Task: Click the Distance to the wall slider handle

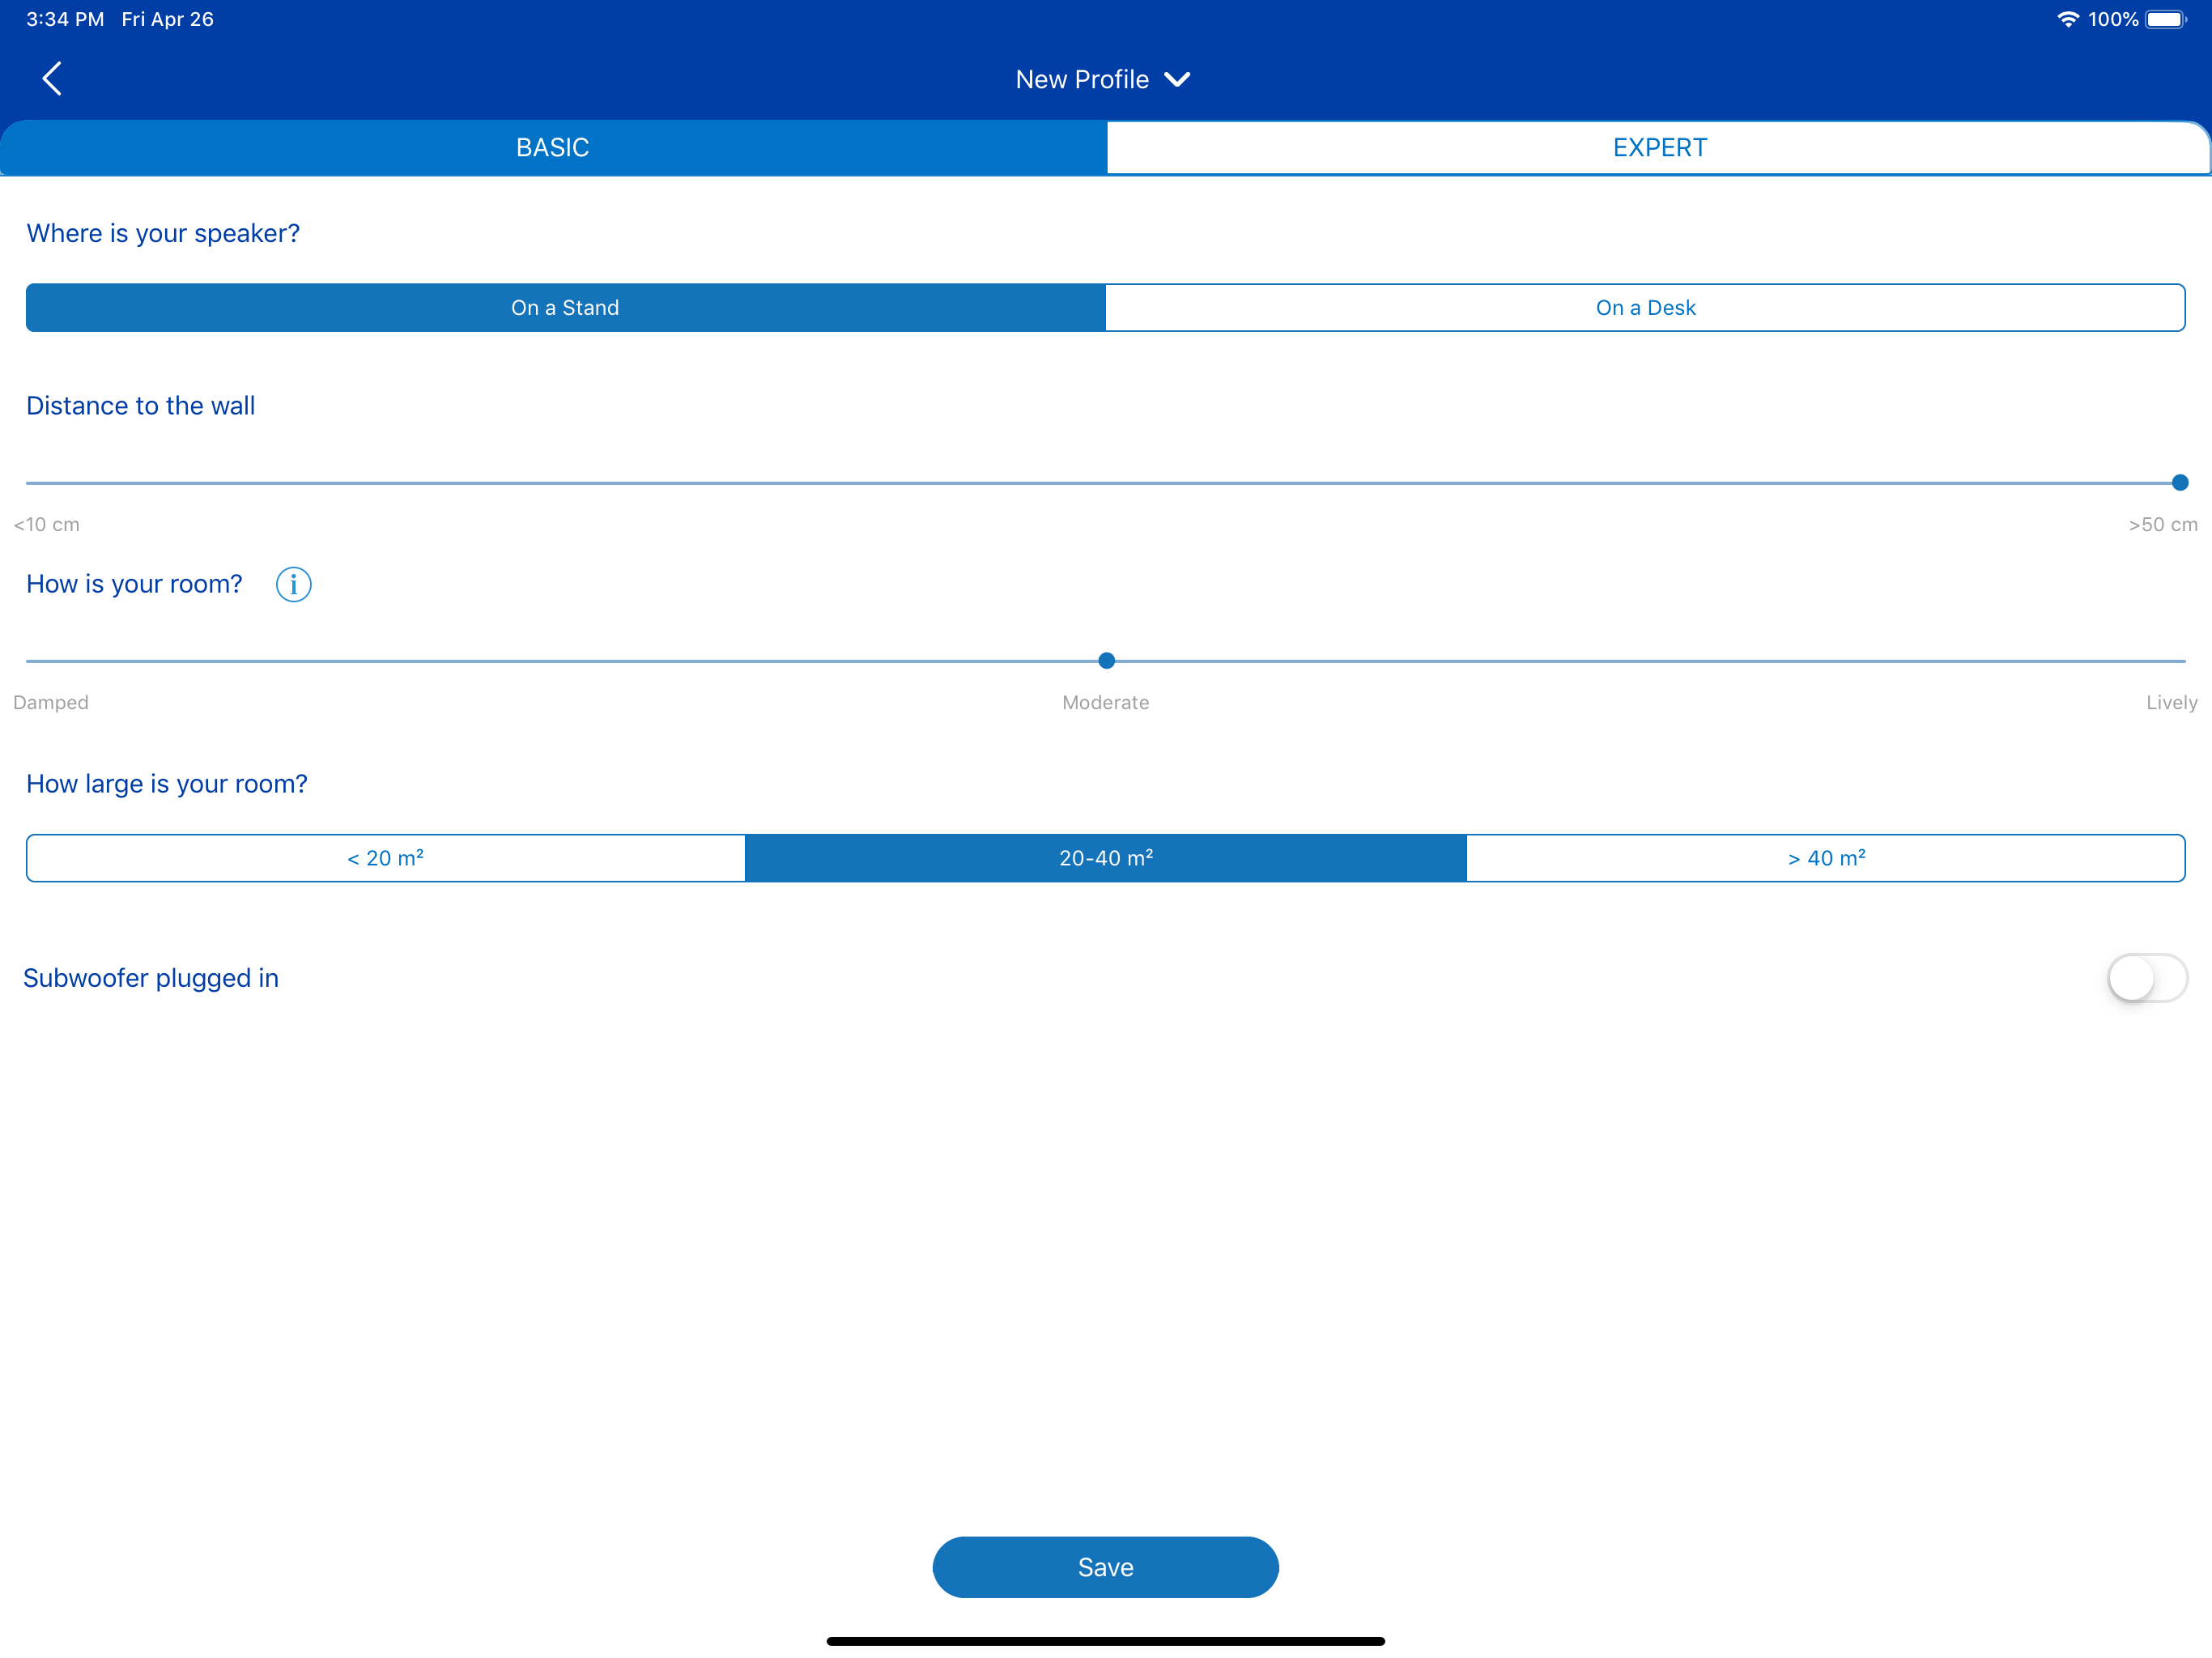Action: (x=2180, y=483)
